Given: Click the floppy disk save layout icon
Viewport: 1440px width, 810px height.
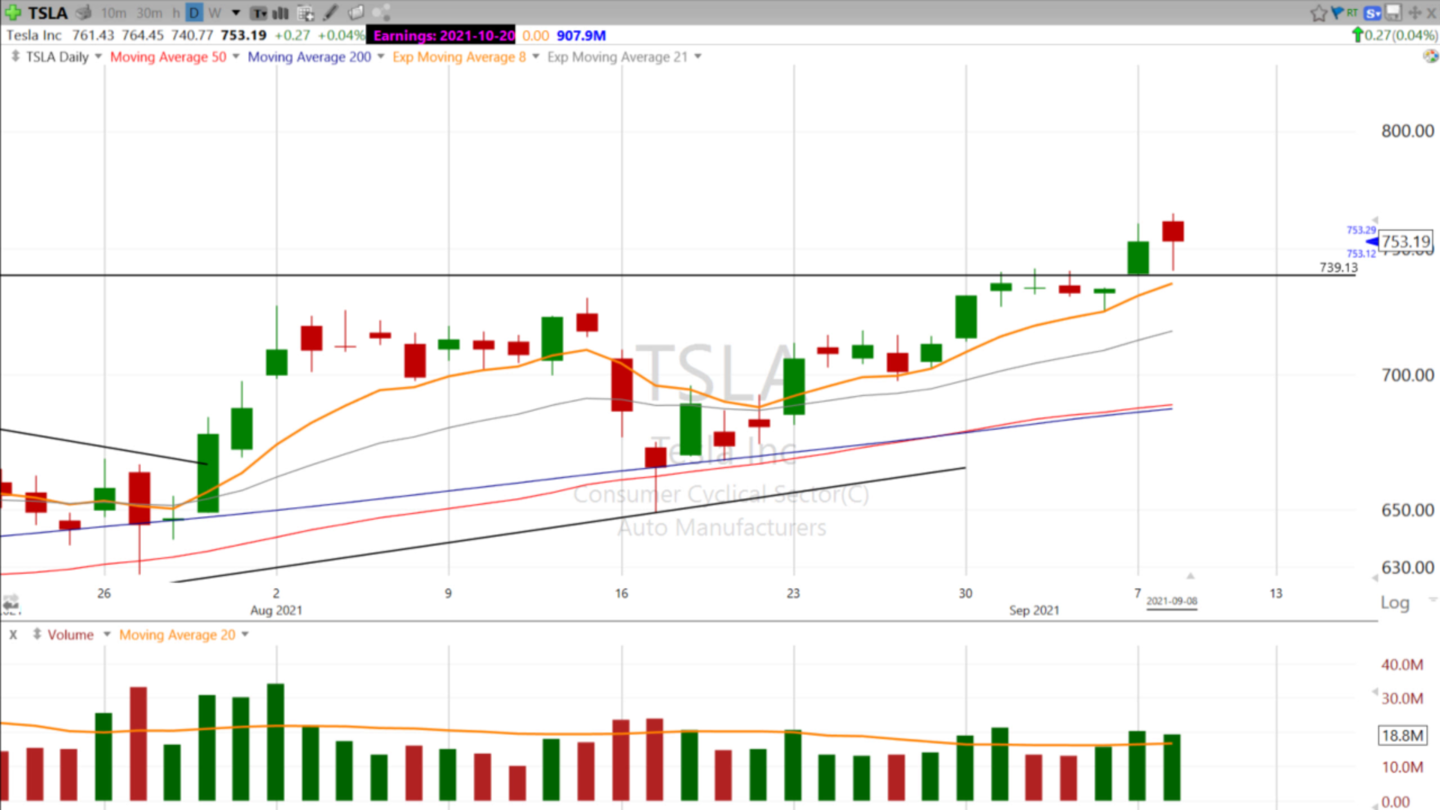Looking at the screenshot, I should click(1392, 13).
